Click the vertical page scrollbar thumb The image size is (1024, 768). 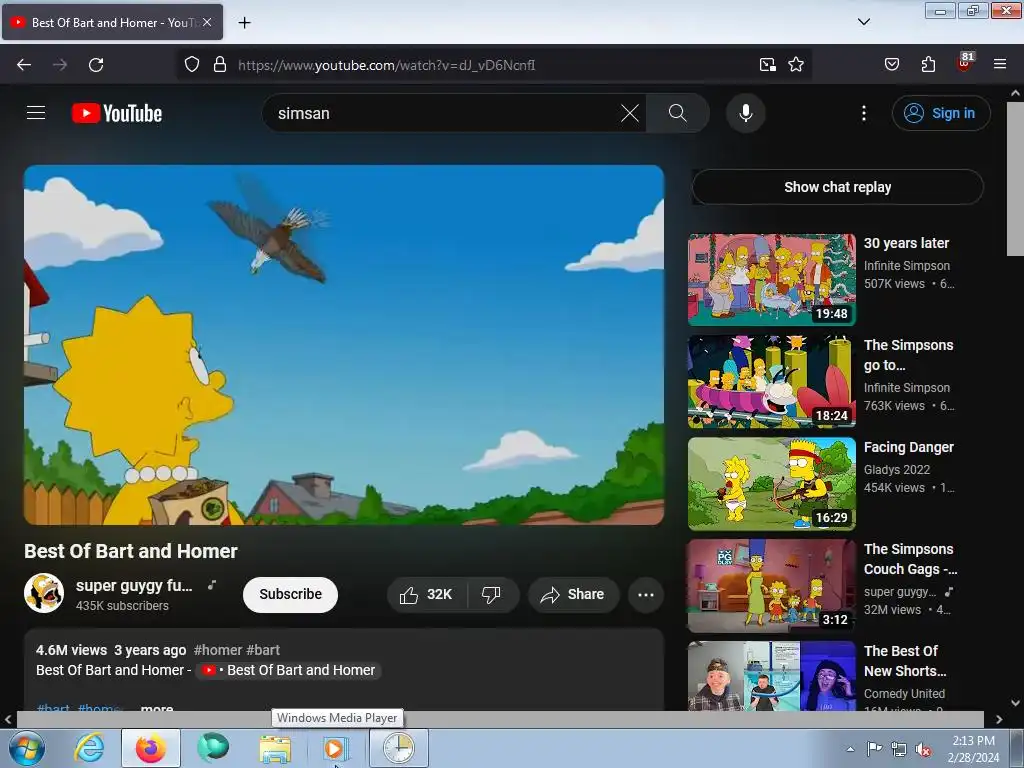click(x=1015, y=178)
